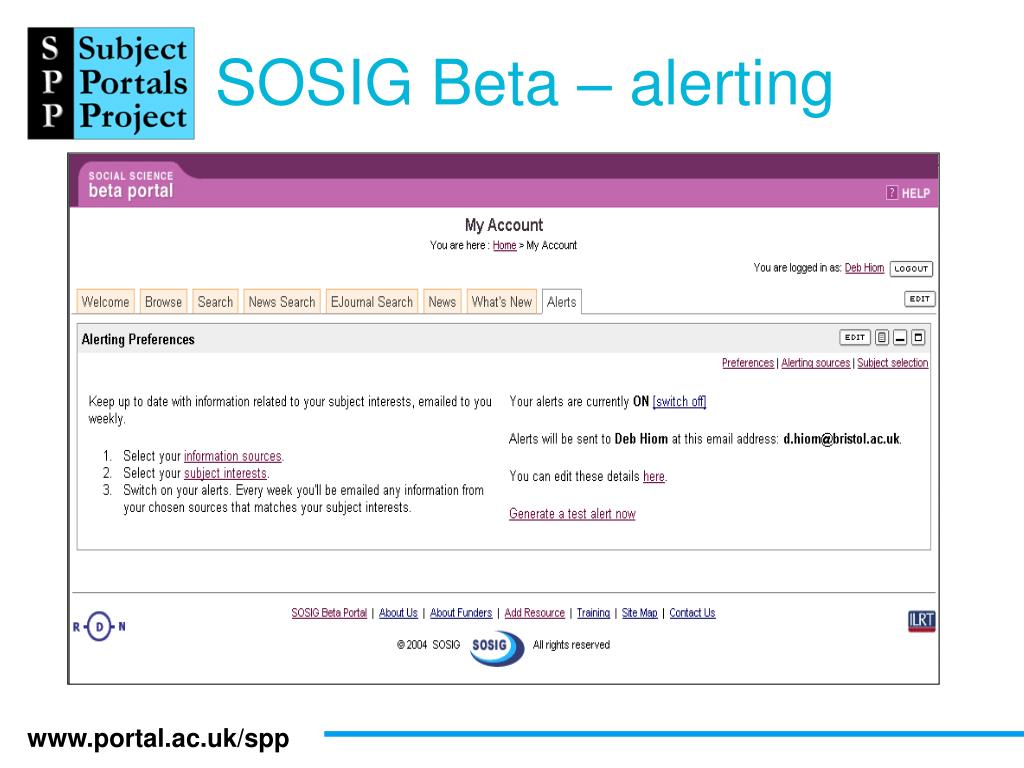Minimize the Alerting Preferences panel
Image resolution: width=1024 pixels, height=768 pixels.
coord(900,338)
